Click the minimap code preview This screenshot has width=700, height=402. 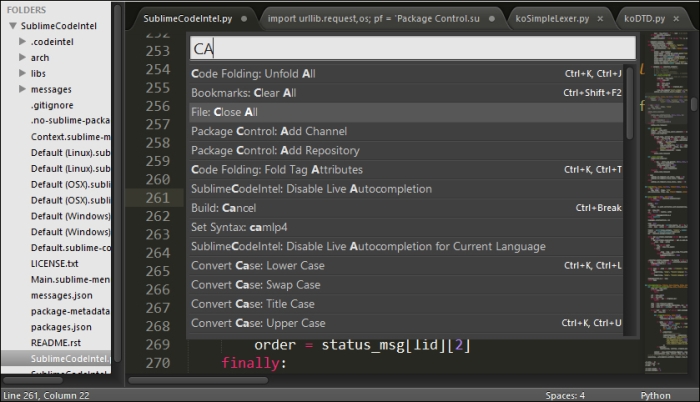click(x=667, y=201)
